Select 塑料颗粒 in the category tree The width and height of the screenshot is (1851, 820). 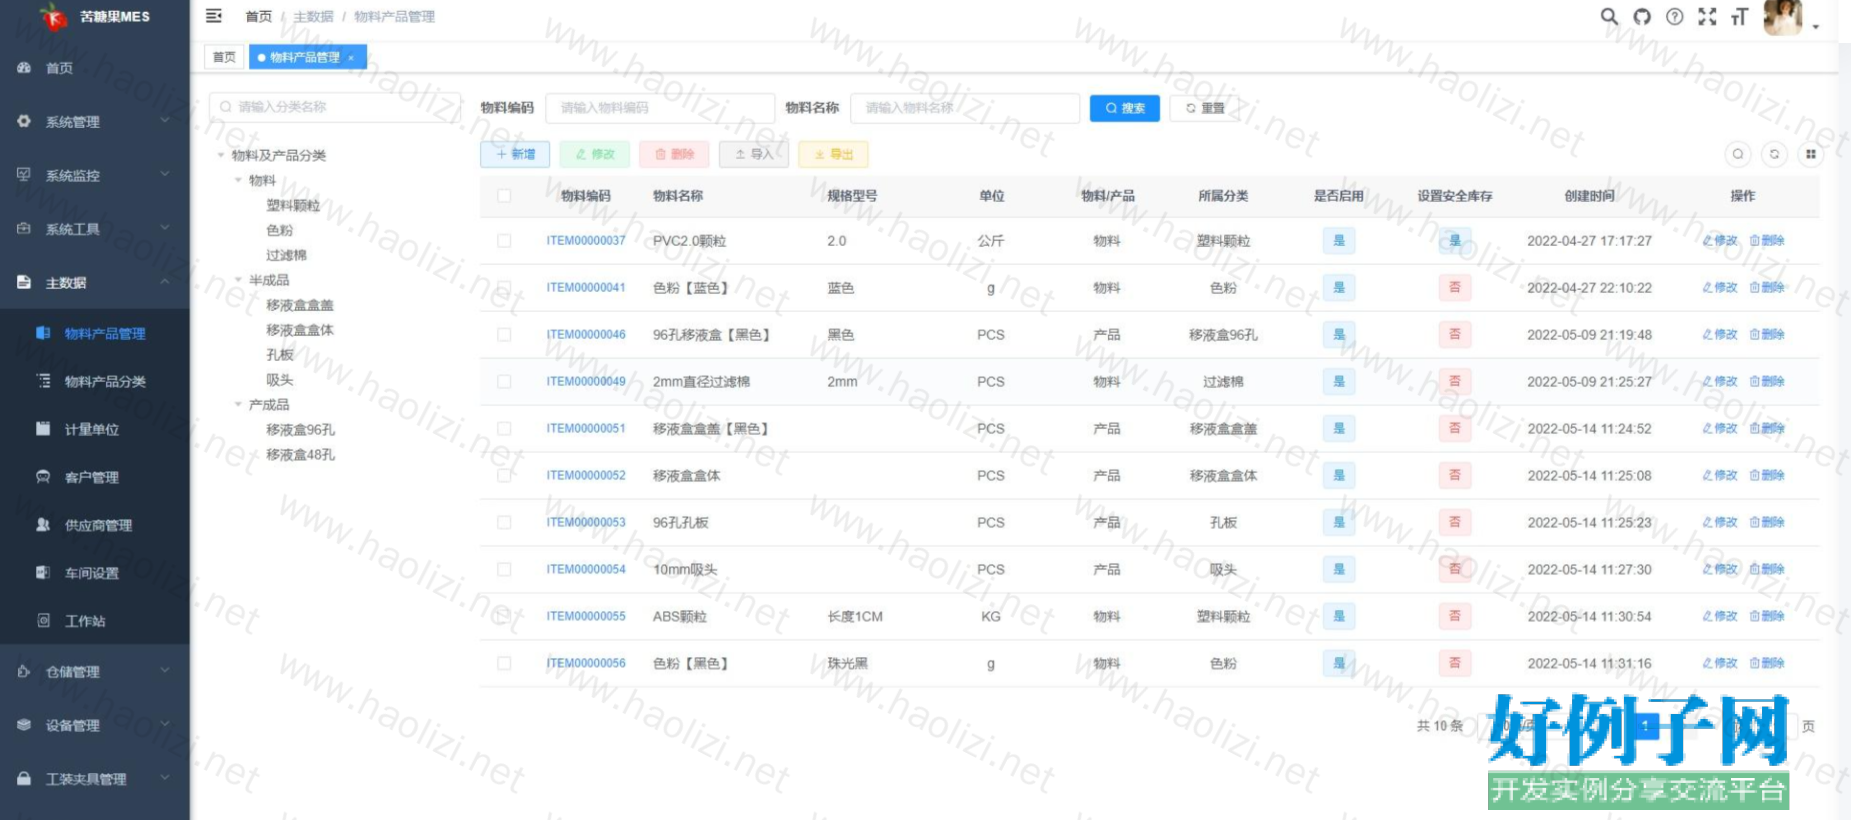293,205
